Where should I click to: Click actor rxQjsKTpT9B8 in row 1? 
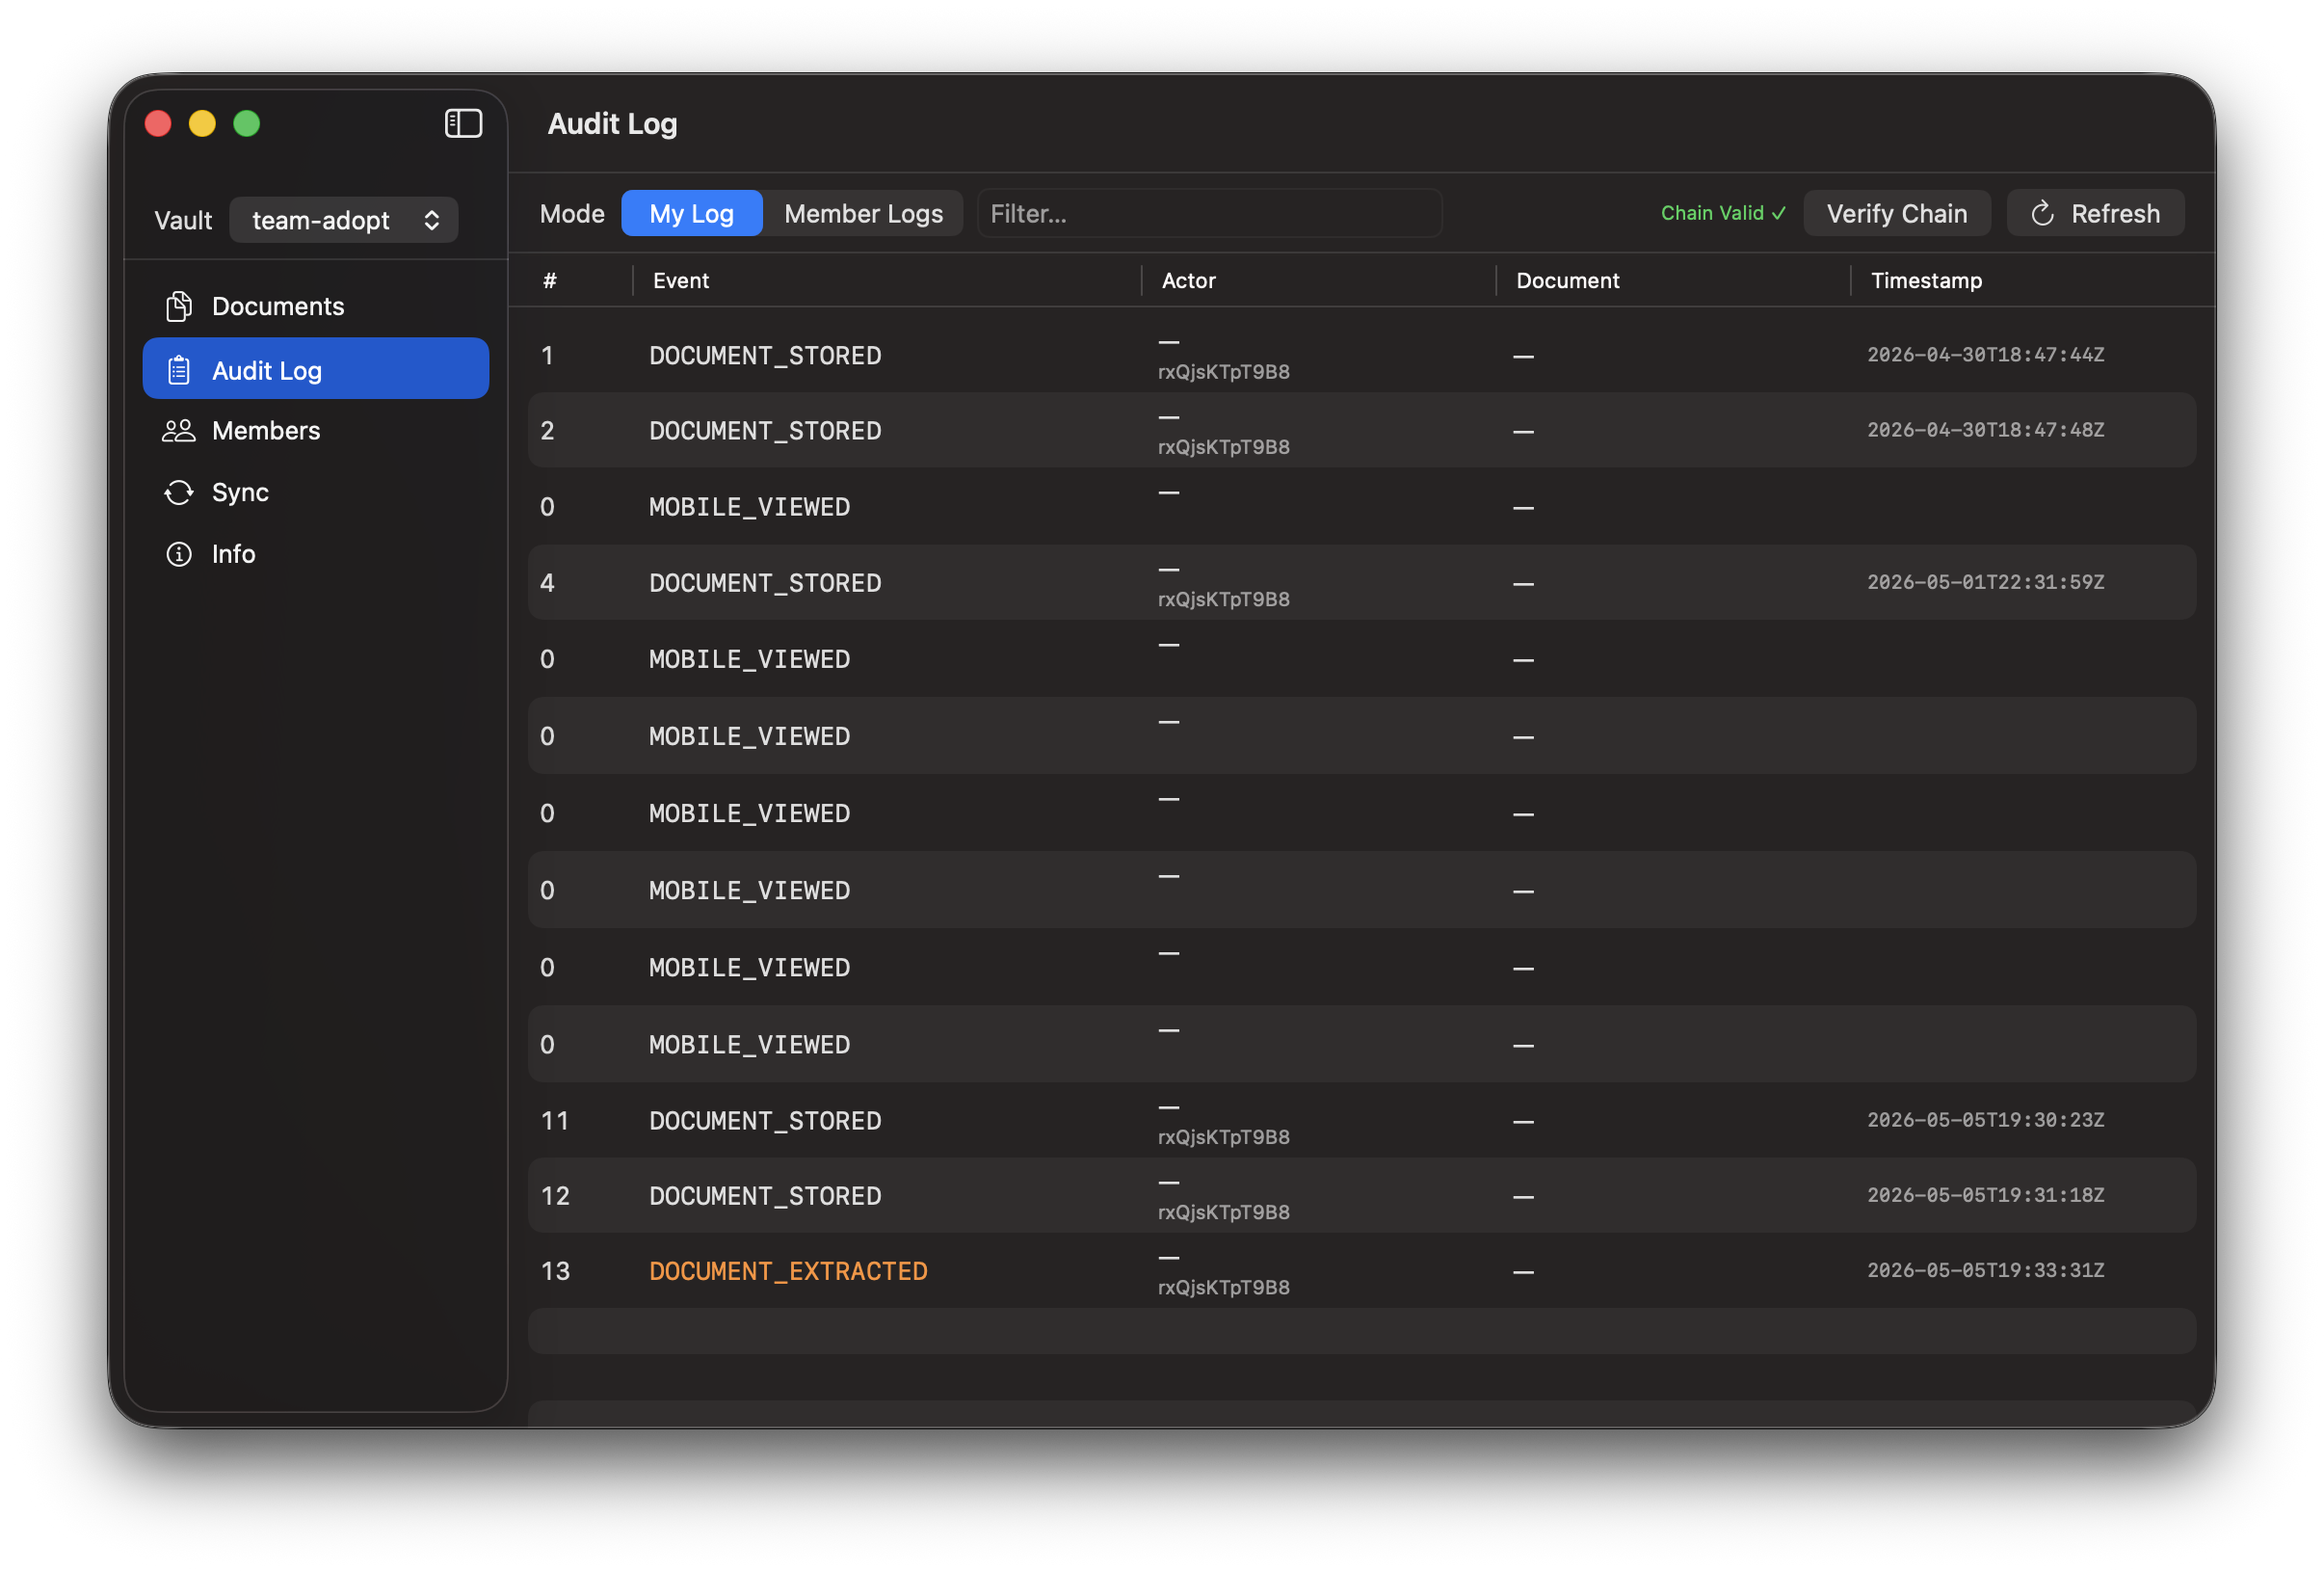point(1223,372)
